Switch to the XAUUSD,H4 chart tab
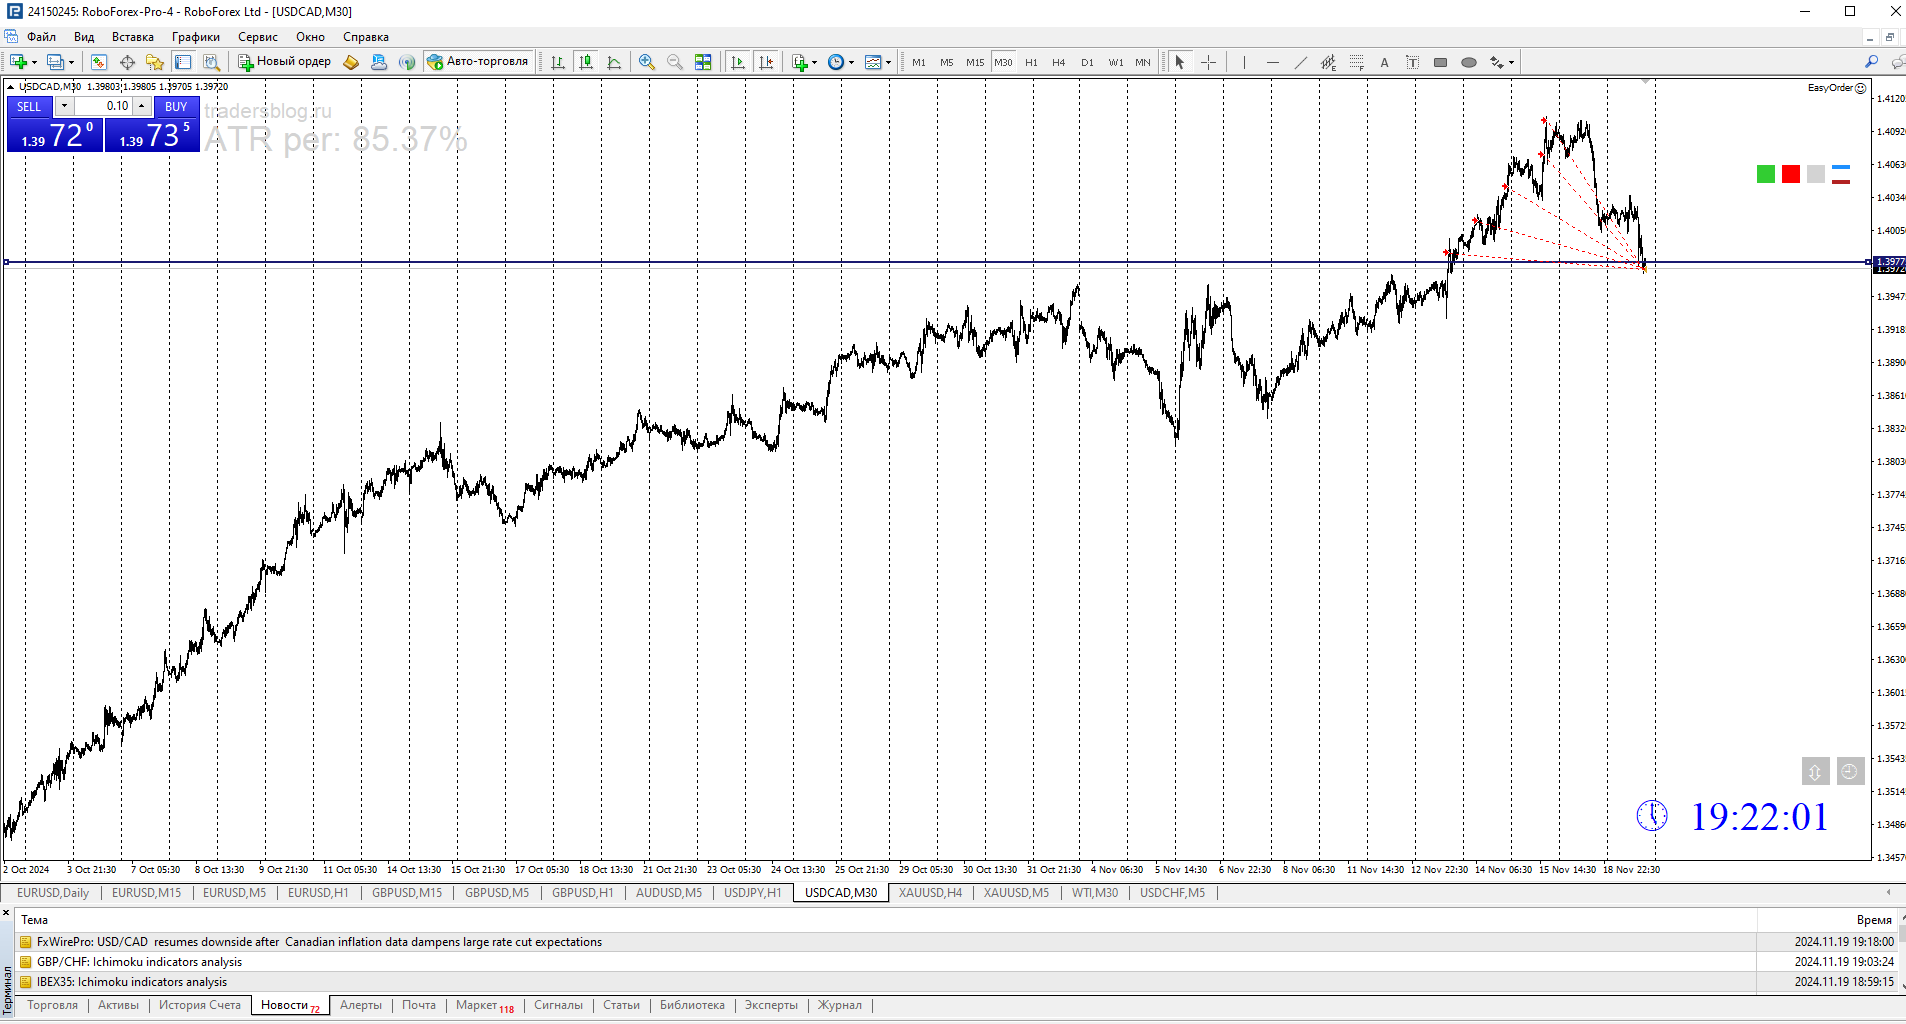1906x1024 pixels. (x=929, y=893)
